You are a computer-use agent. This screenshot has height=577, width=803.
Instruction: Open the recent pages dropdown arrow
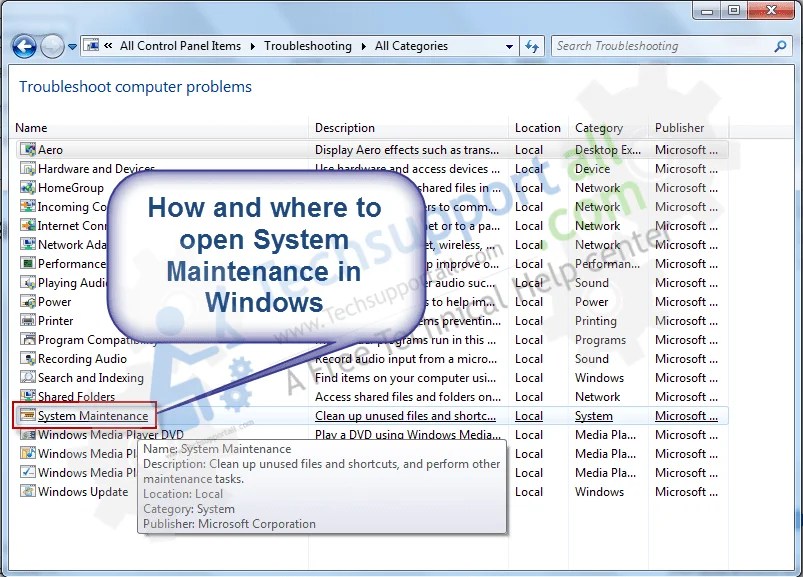[x=72, y=47]
